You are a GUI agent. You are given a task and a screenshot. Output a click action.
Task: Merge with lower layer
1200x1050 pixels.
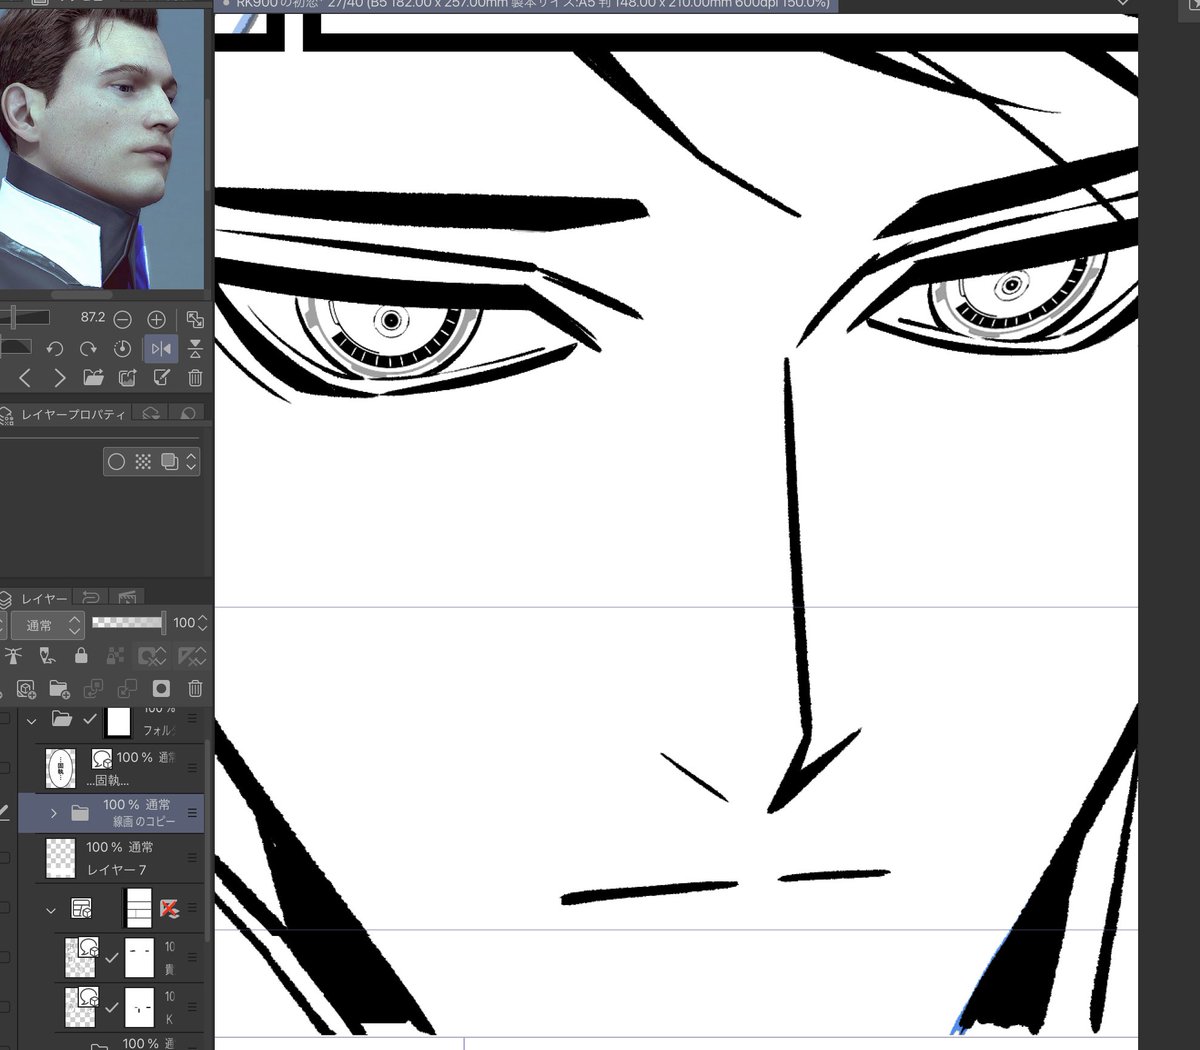pyautogui.click(x=127, y=688)
